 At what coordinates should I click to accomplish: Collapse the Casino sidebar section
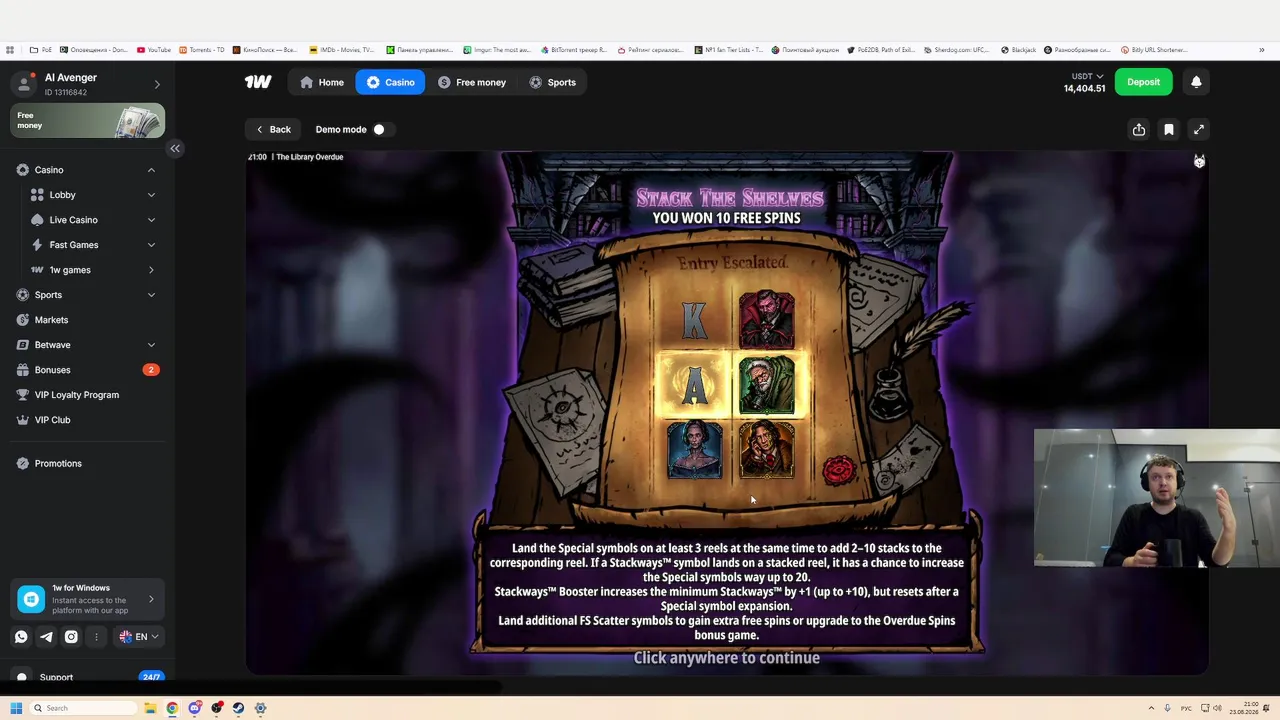(x=151, y=170)
